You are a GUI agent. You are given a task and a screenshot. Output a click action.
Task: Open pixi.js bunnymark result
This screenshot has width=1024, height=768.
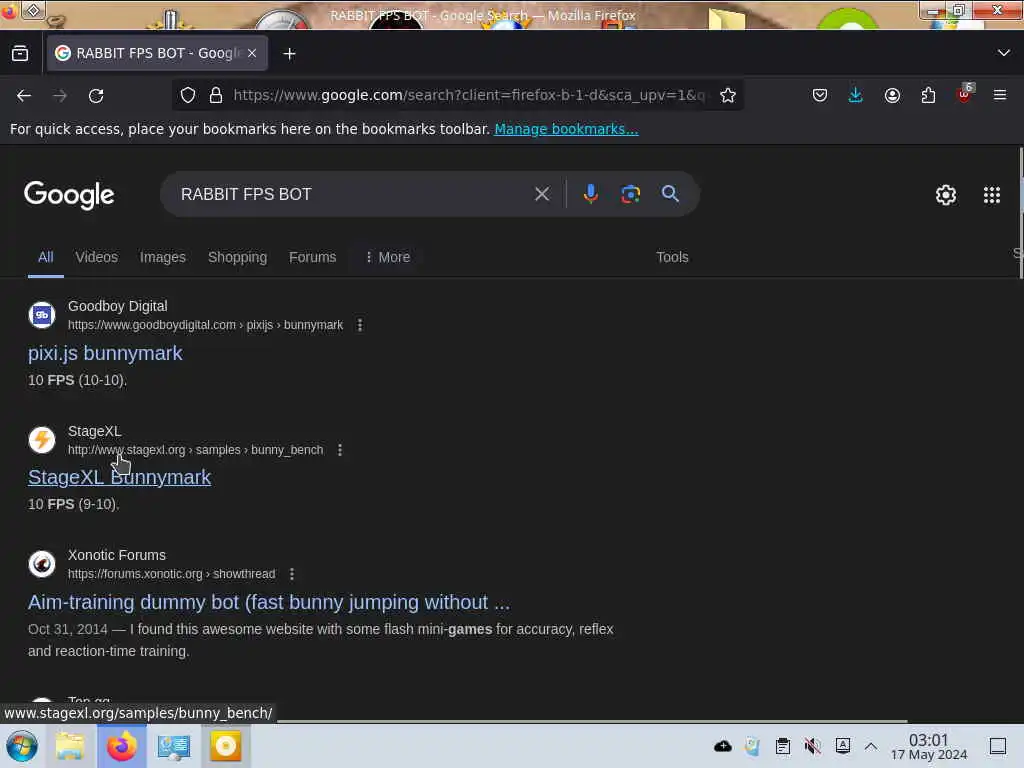tap(105, 353)
